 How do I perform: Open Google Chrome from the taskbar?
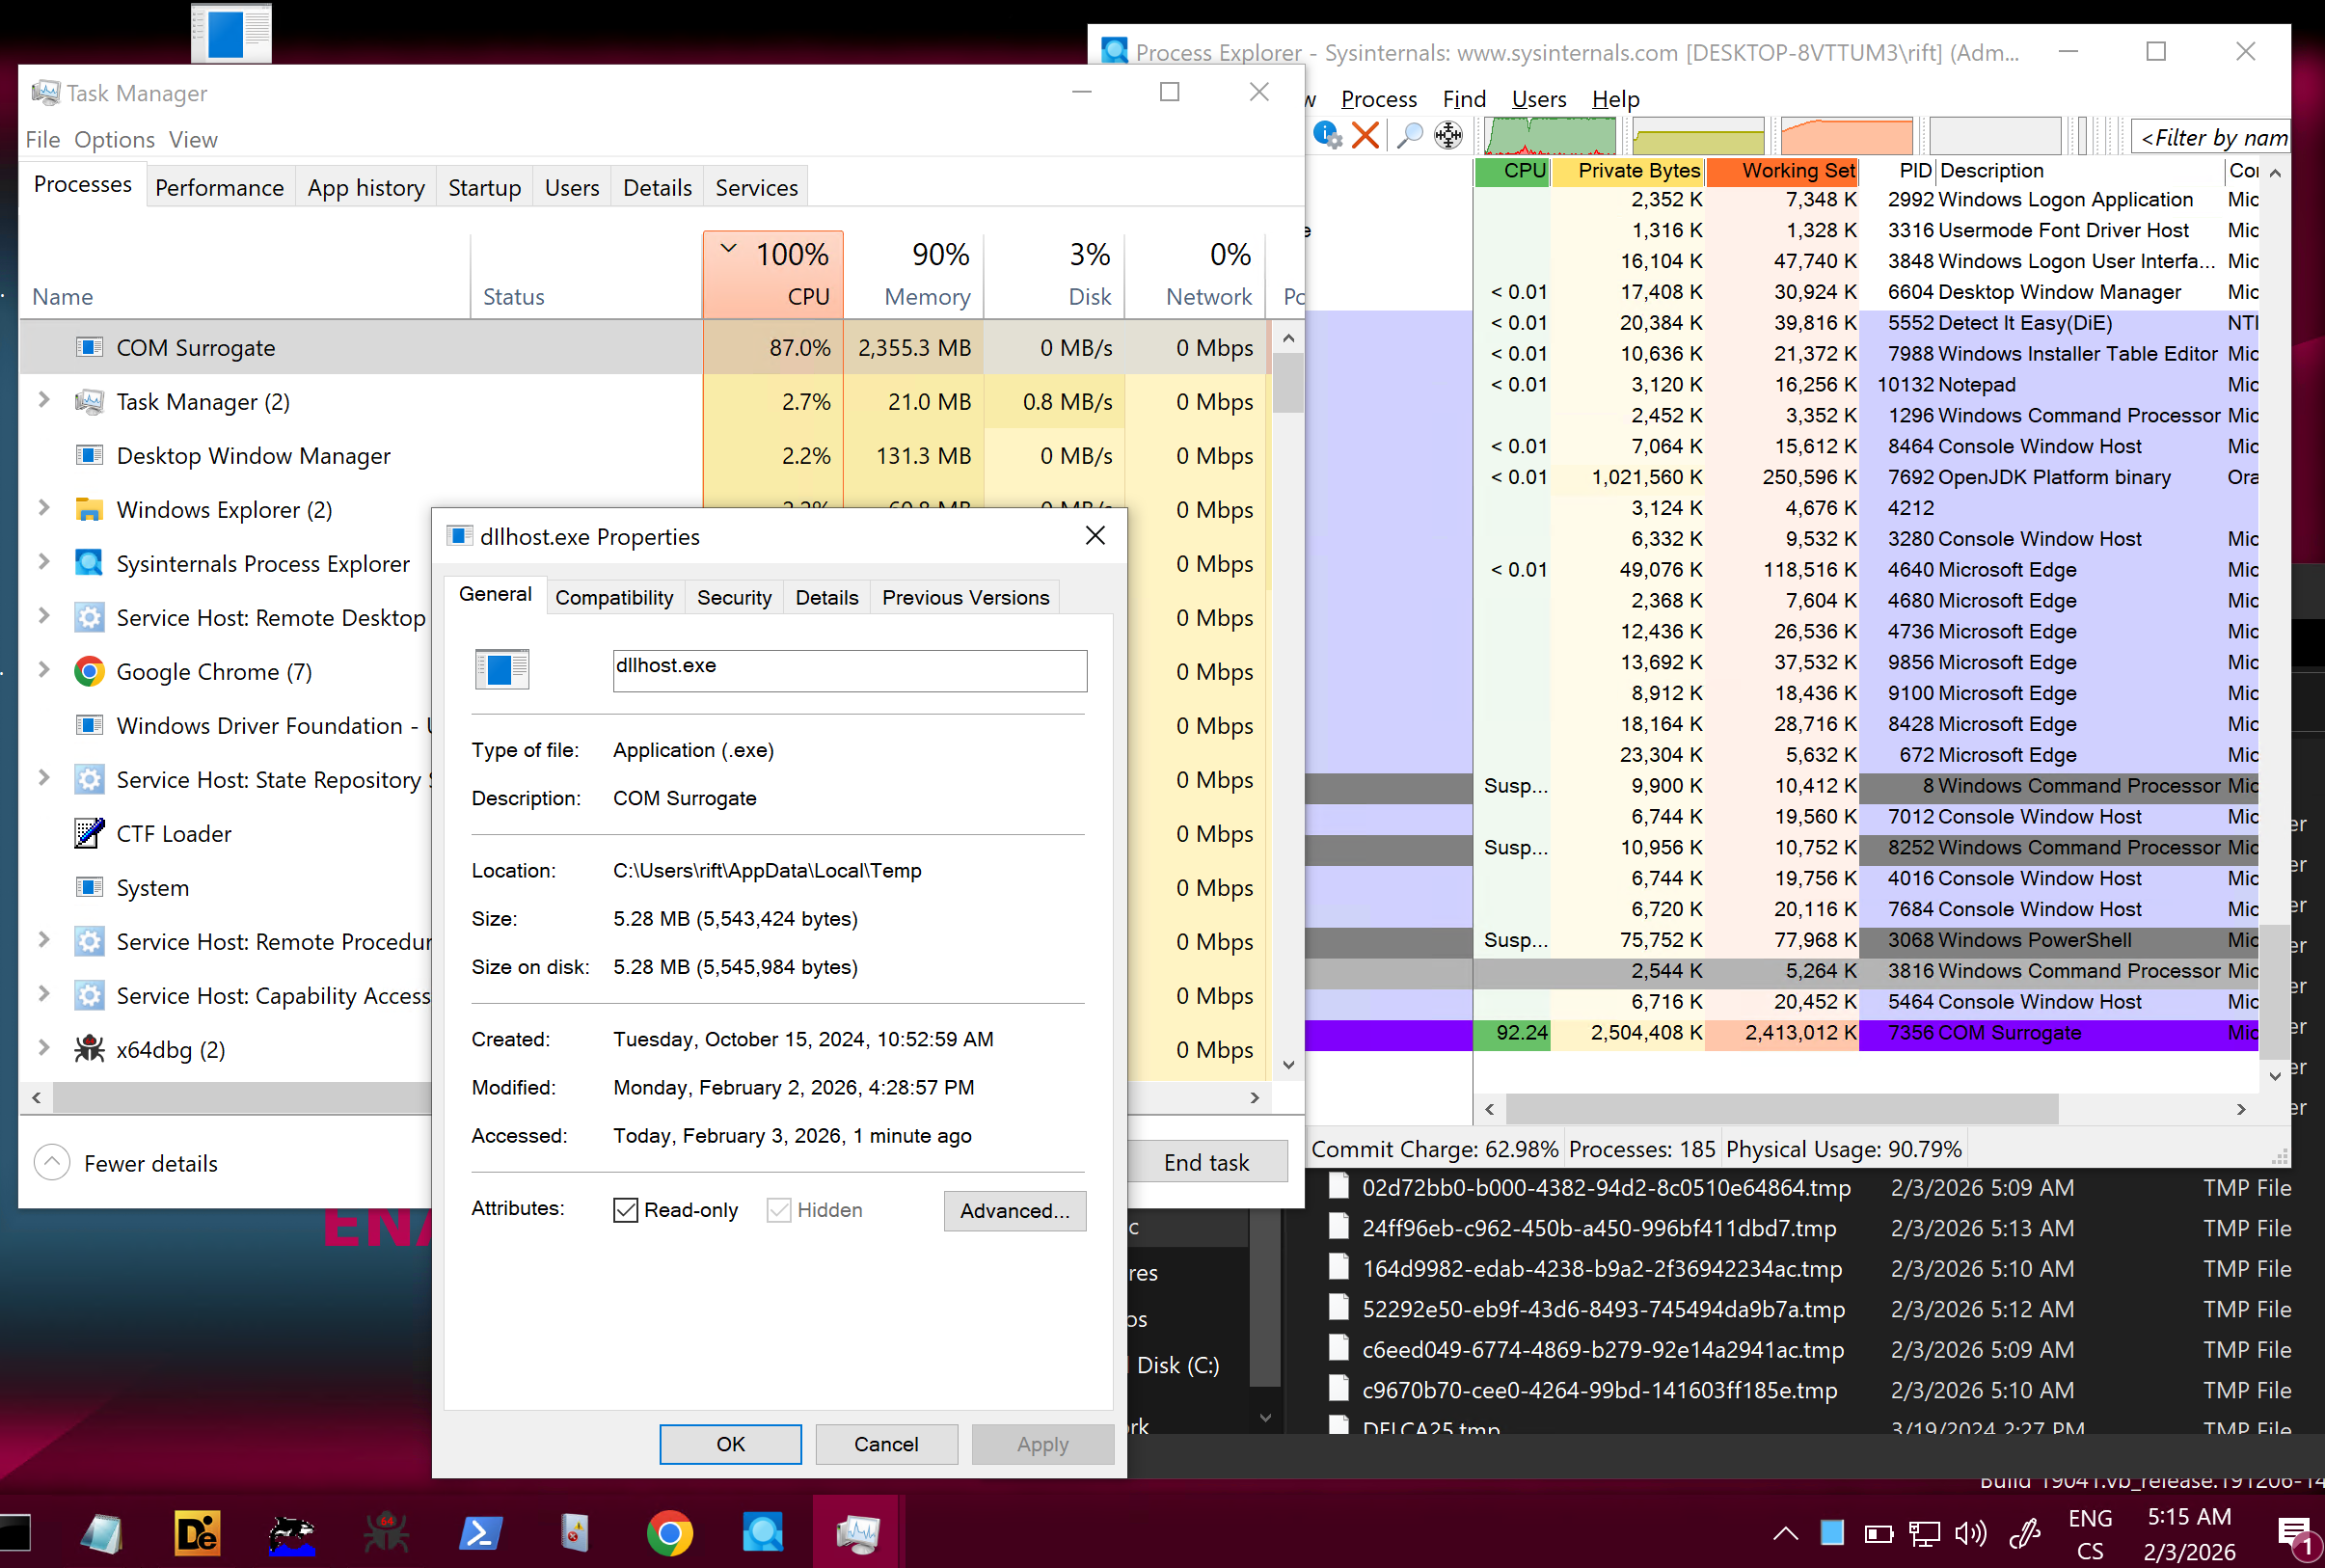(669, 1532)
